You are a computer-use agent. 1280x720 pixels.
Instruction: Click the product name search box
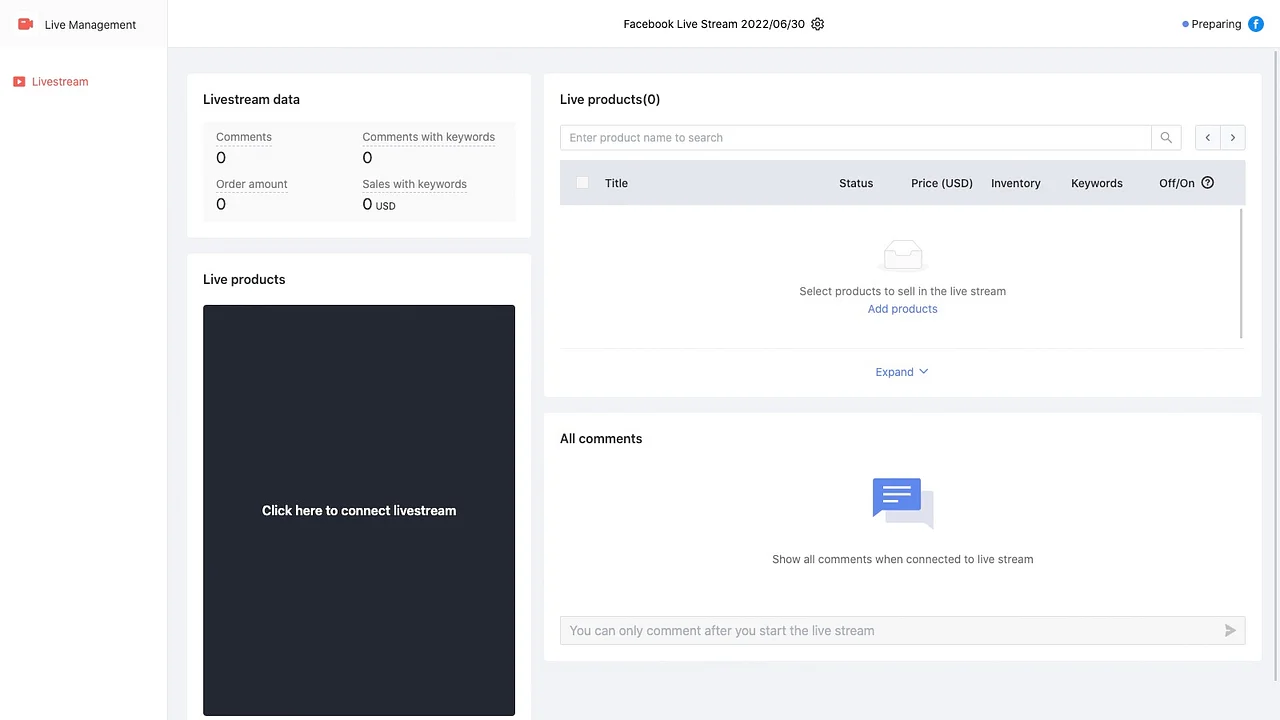pos(855,137)
